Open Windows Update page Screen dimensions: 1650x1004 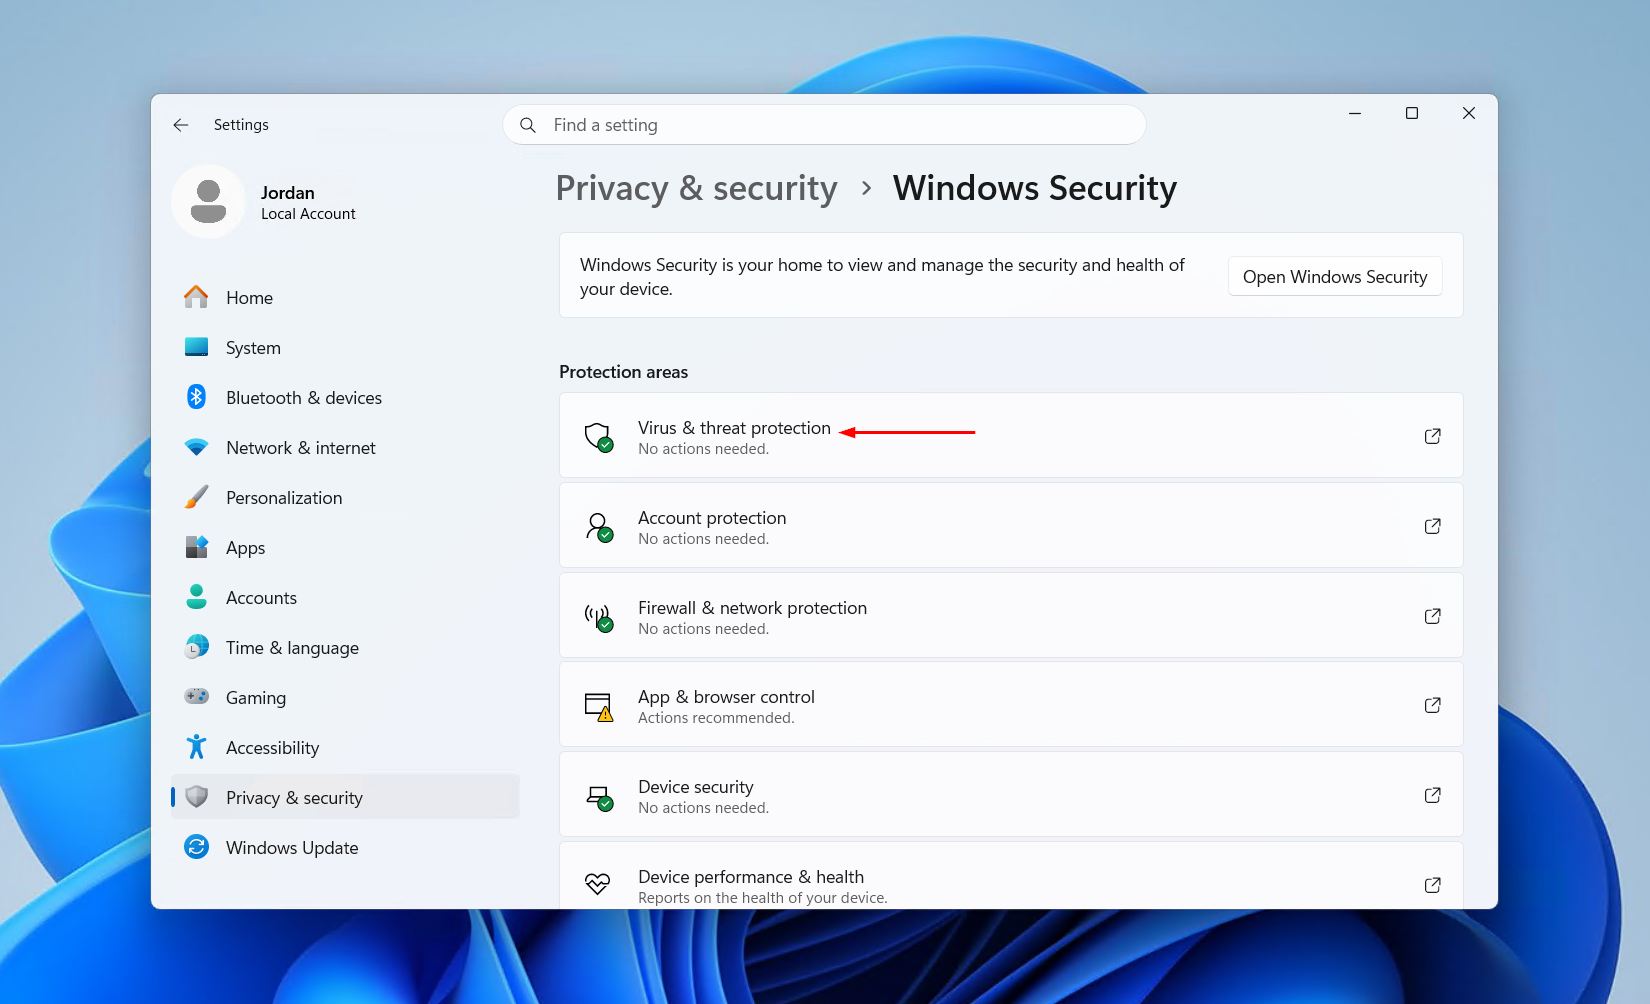tap(345, 847)
